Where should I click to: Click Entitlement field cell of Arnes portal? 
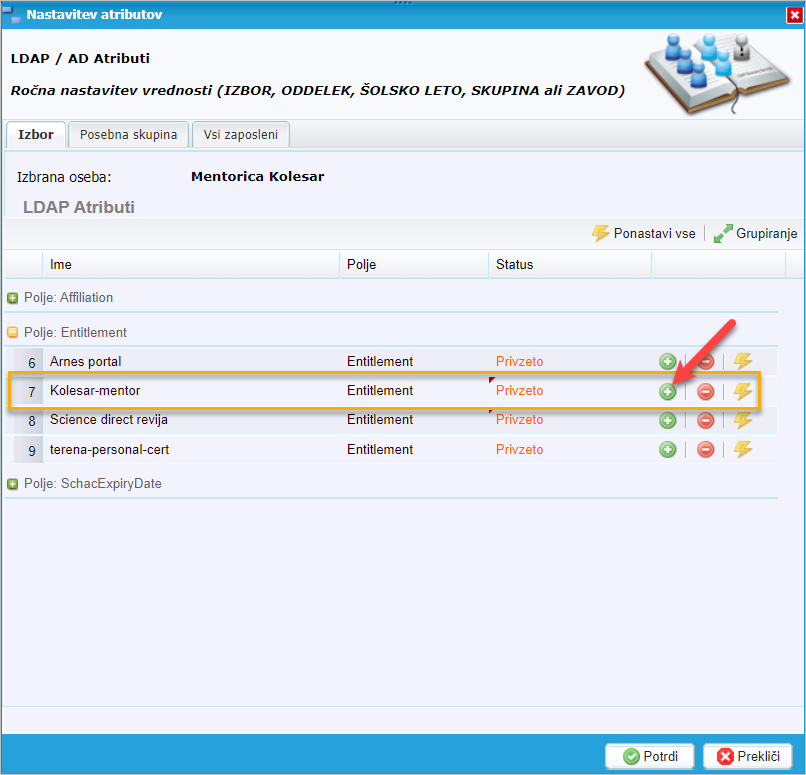[380, 362]
